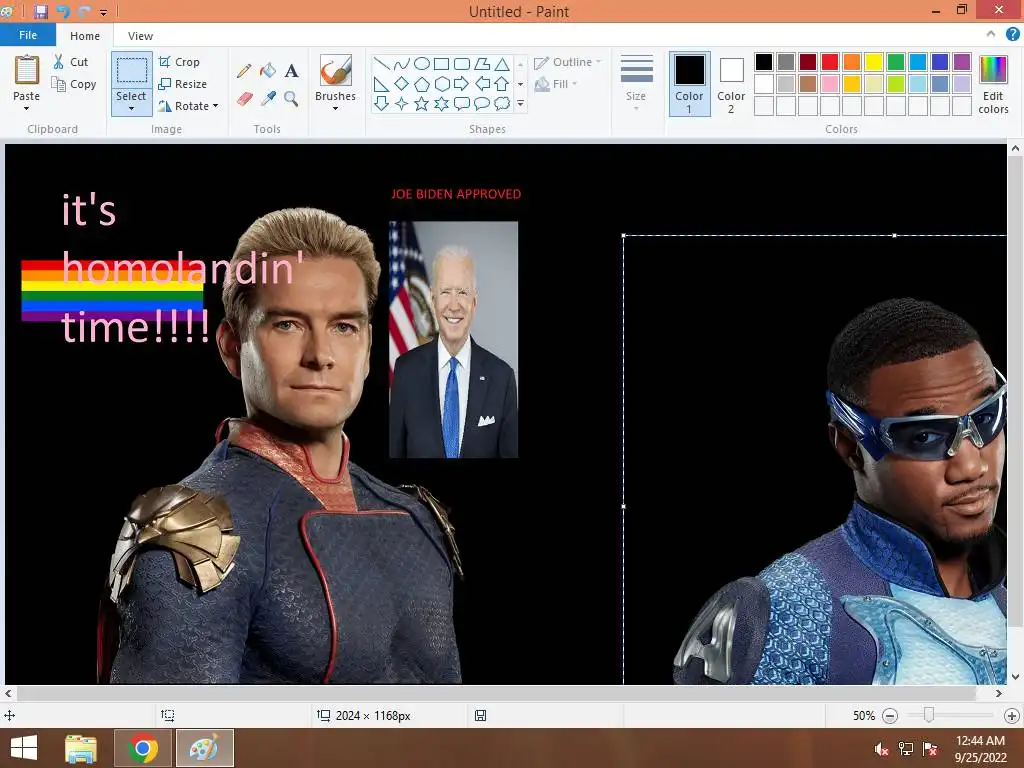Click the zoom in plus button
Viewport: 1024px width, 768px height.
(1012, 716)
